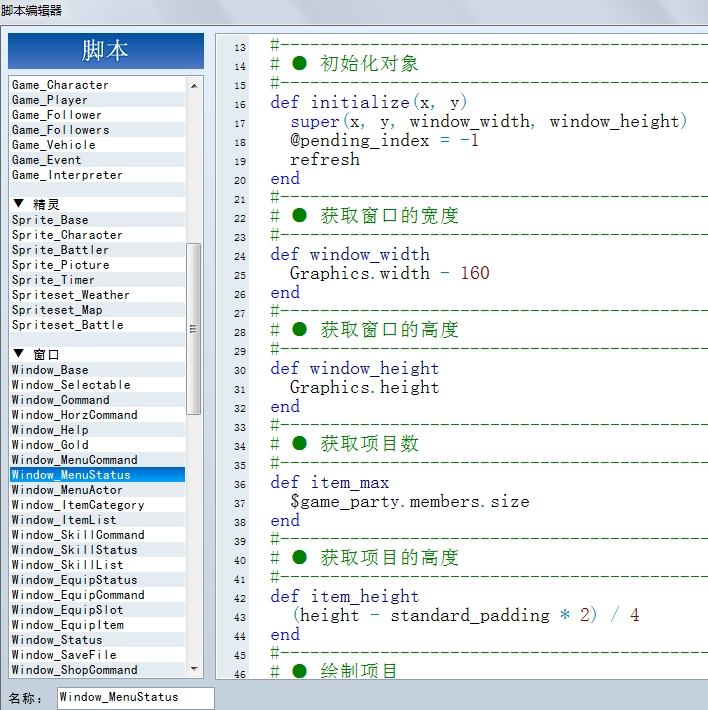Click script list scroll up arrow
The height and width of the screenshot is (710, 708).
(x=194, y=86)
